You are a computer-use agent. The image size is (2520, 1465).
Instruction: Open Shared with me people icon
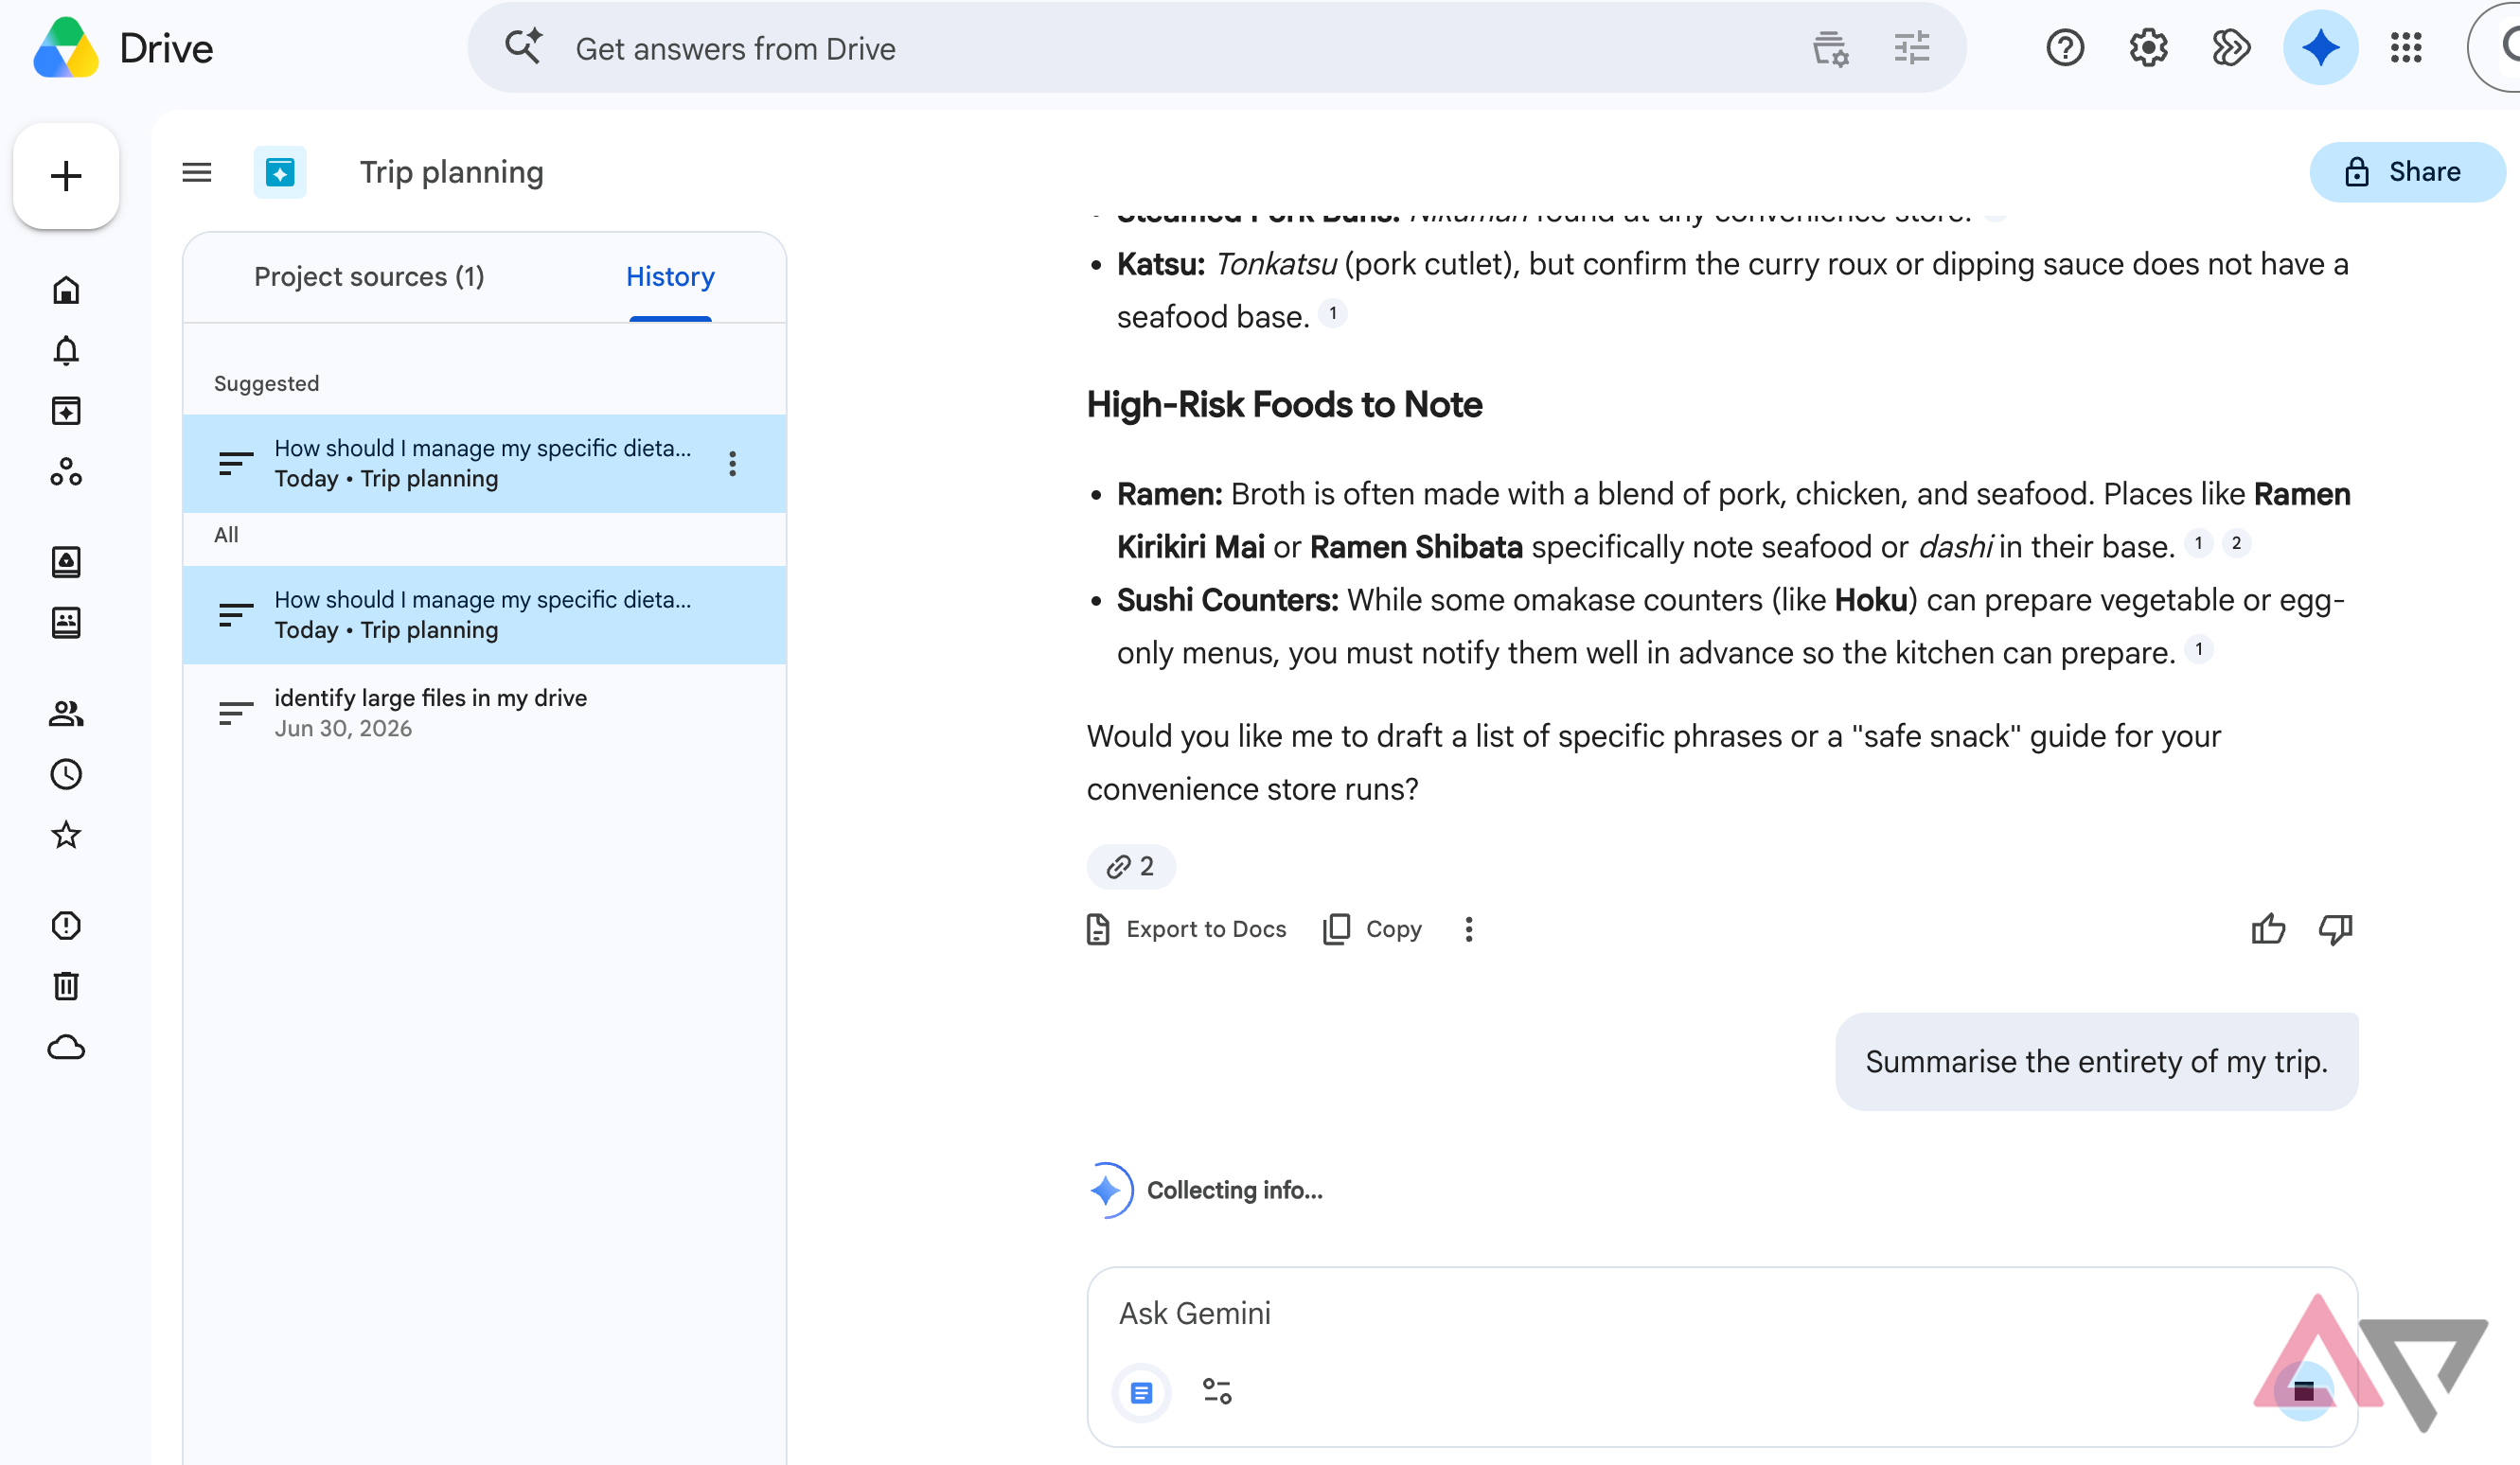[x=66, y=713]
